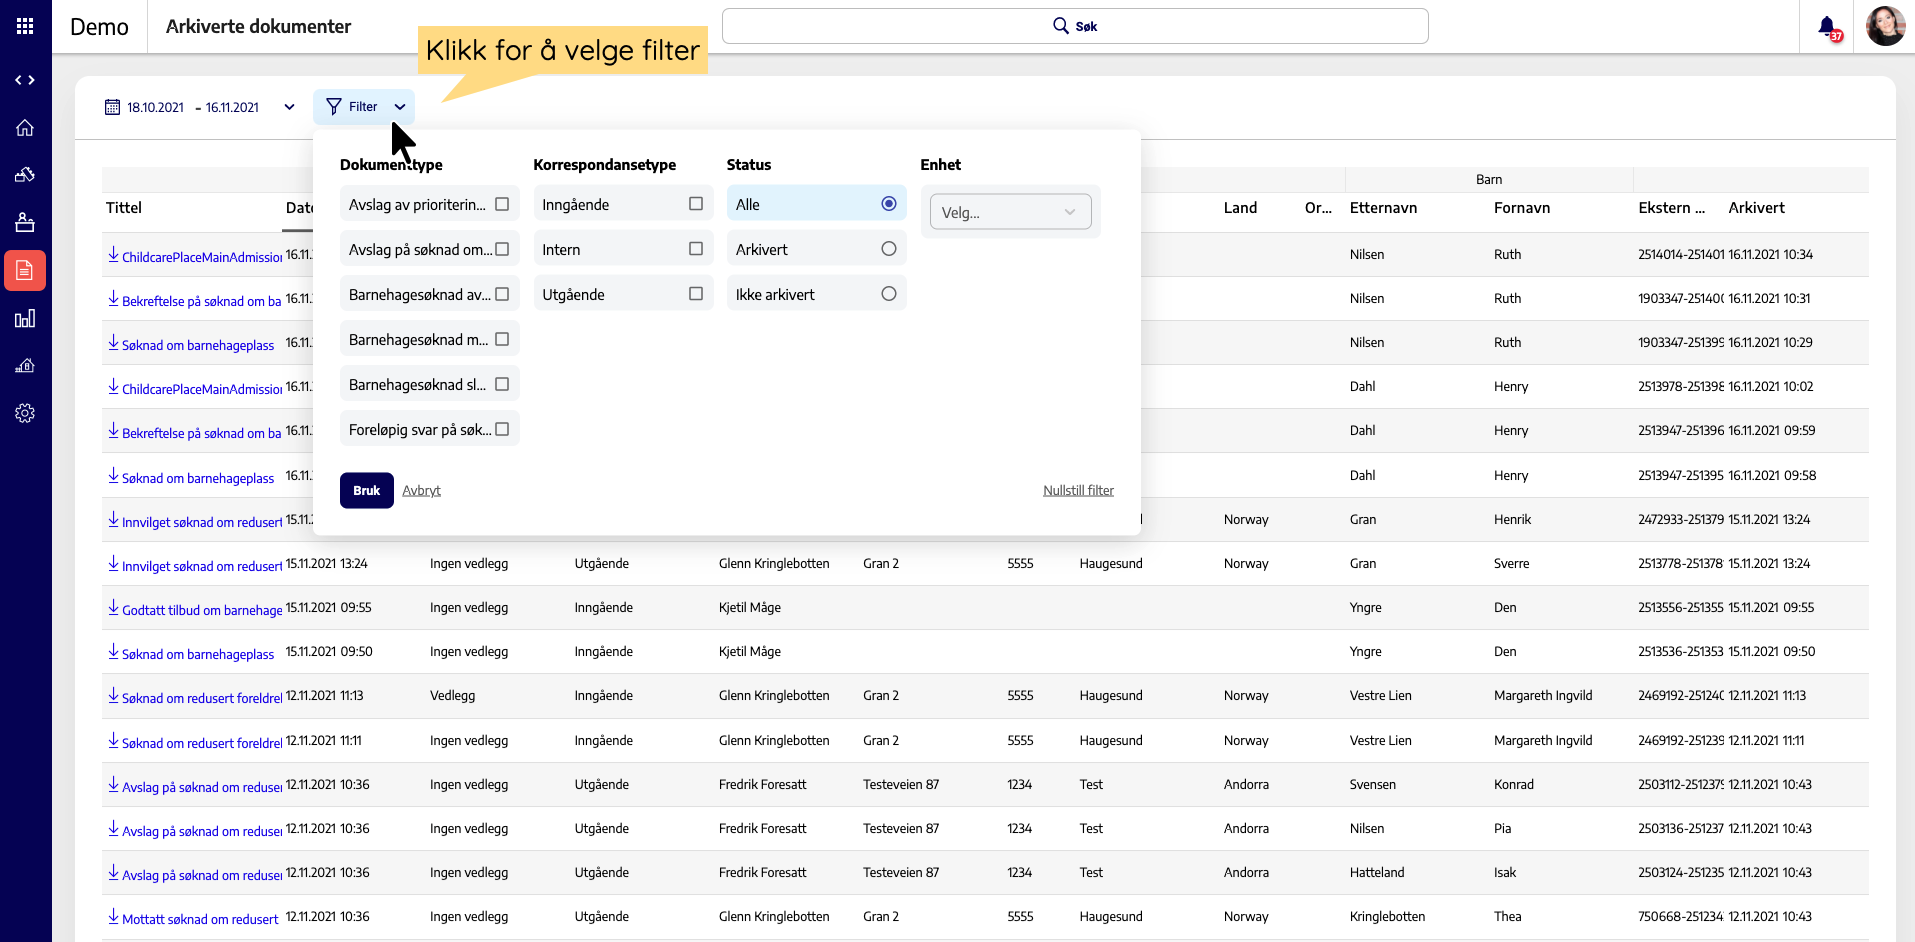Click the funnel filter icon
This screenshot has height=942, width=1915.
[334, 106]
